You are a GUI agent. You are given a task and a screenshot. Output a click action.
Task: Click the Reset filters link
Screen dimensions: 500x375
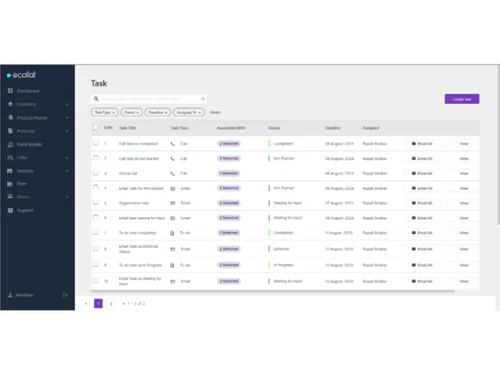(x=215, y=112)
